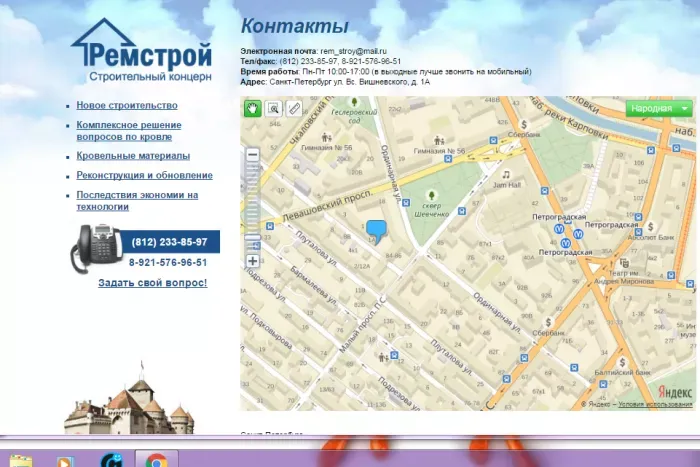Image resolution: width=700 pixels, height=467 pixels.
Task: Open the Кровельные материалы link
Action: [133, 156]
